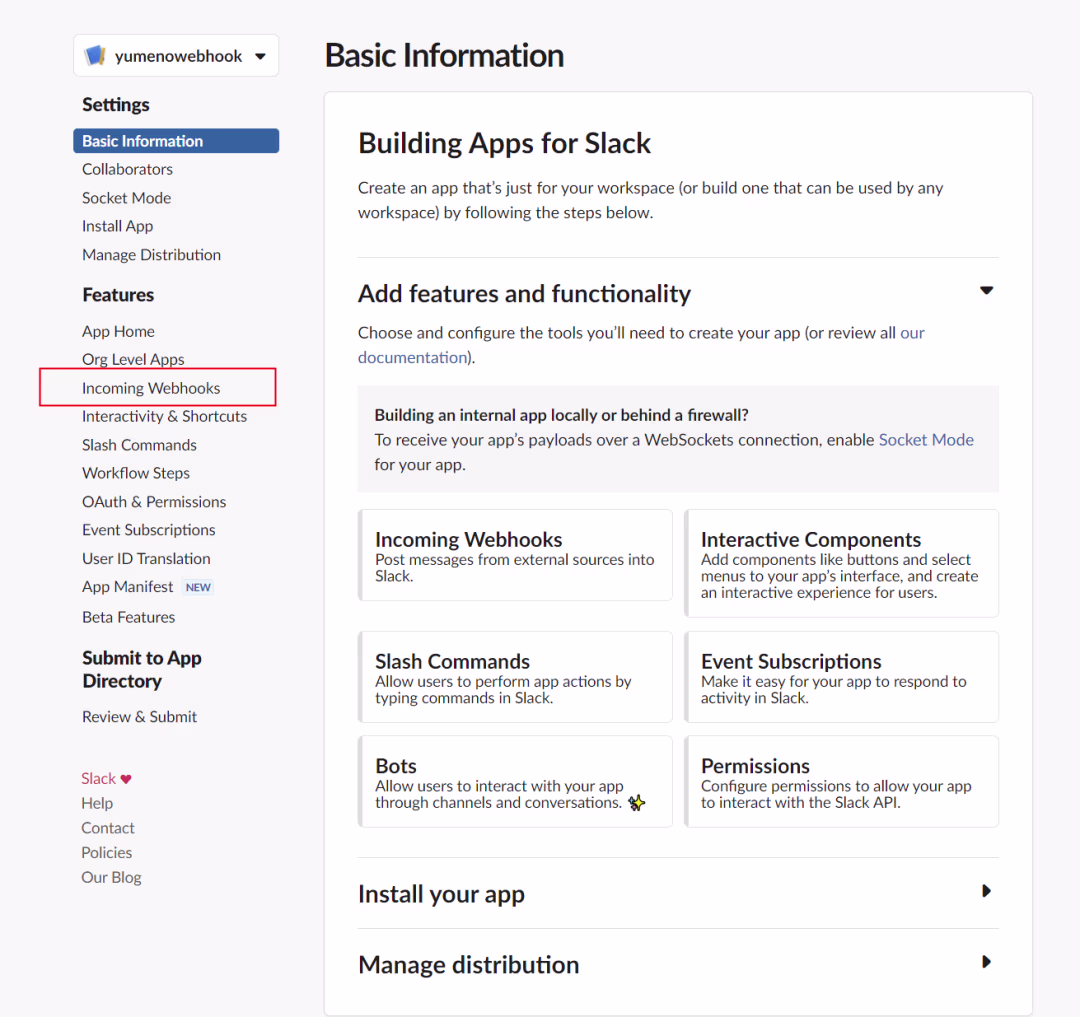Open Slash Commands in the sidebar
The height and width of the screenshot is (1017, 1080).
click(x=140, y=445)
